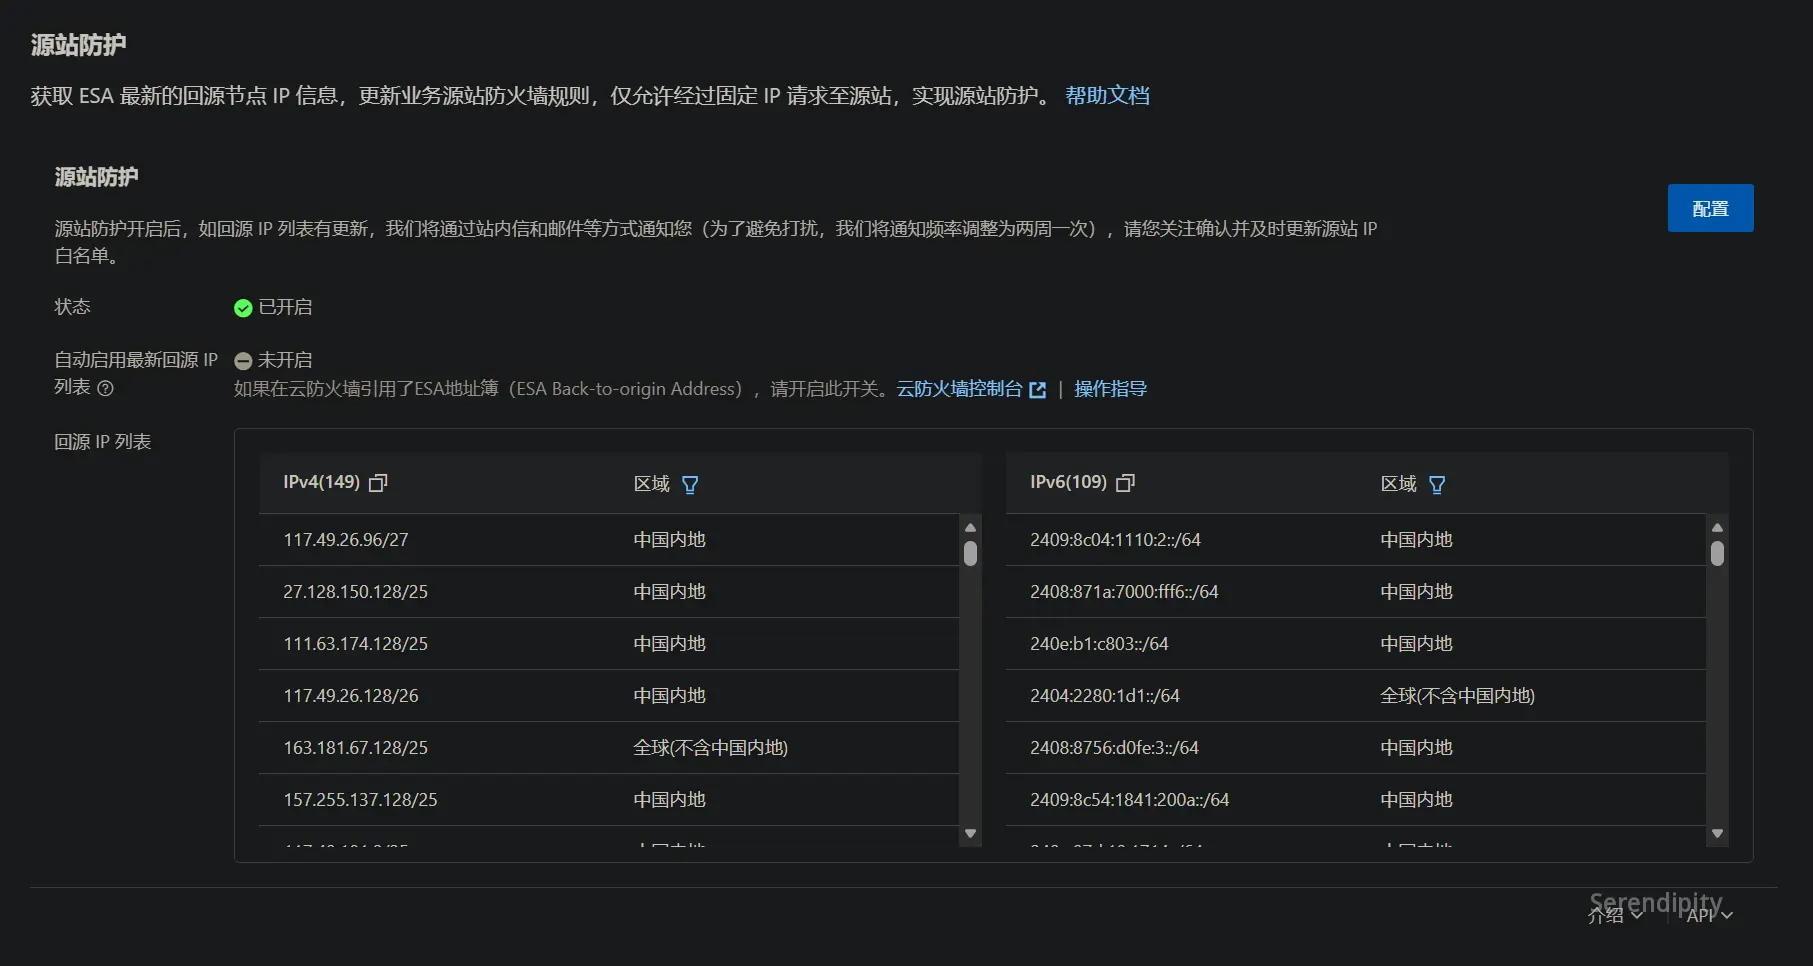Click the IPv4 list scrollbar thumb
This screenshot has height=966, width=1813.
click(970, 553)
